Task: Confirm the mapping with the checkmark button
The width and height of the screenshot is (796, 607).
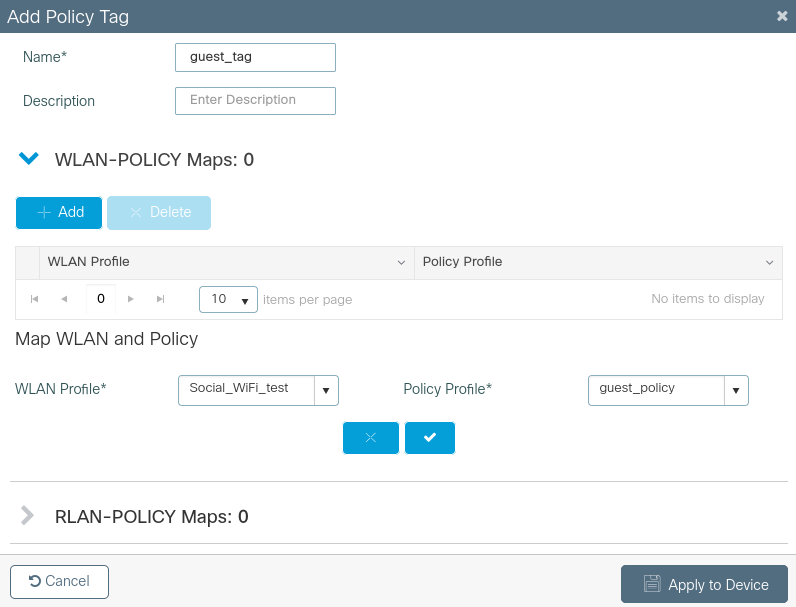Action: click(x=430, y=438)
